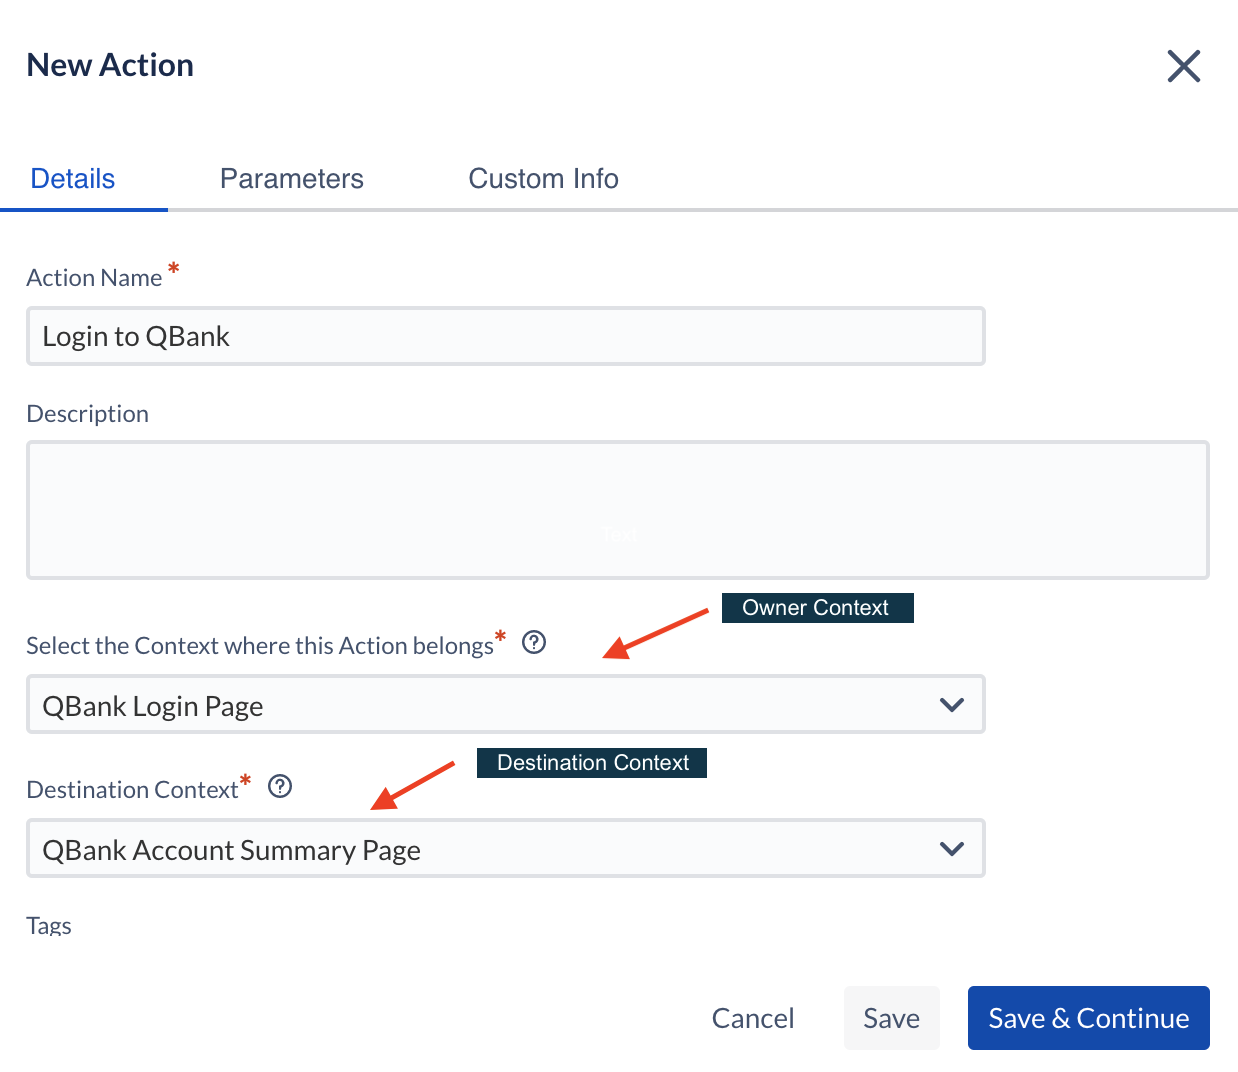
Task: Click the Cancel button
Action: [x=753, y=1018]
